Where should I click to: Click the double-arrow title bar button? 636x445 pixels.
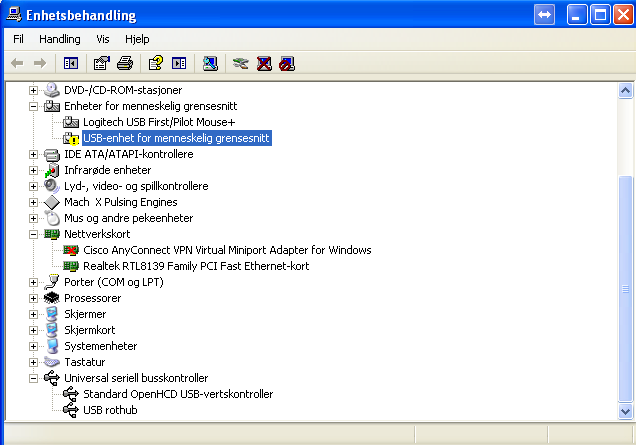click(x=544, y=15)
